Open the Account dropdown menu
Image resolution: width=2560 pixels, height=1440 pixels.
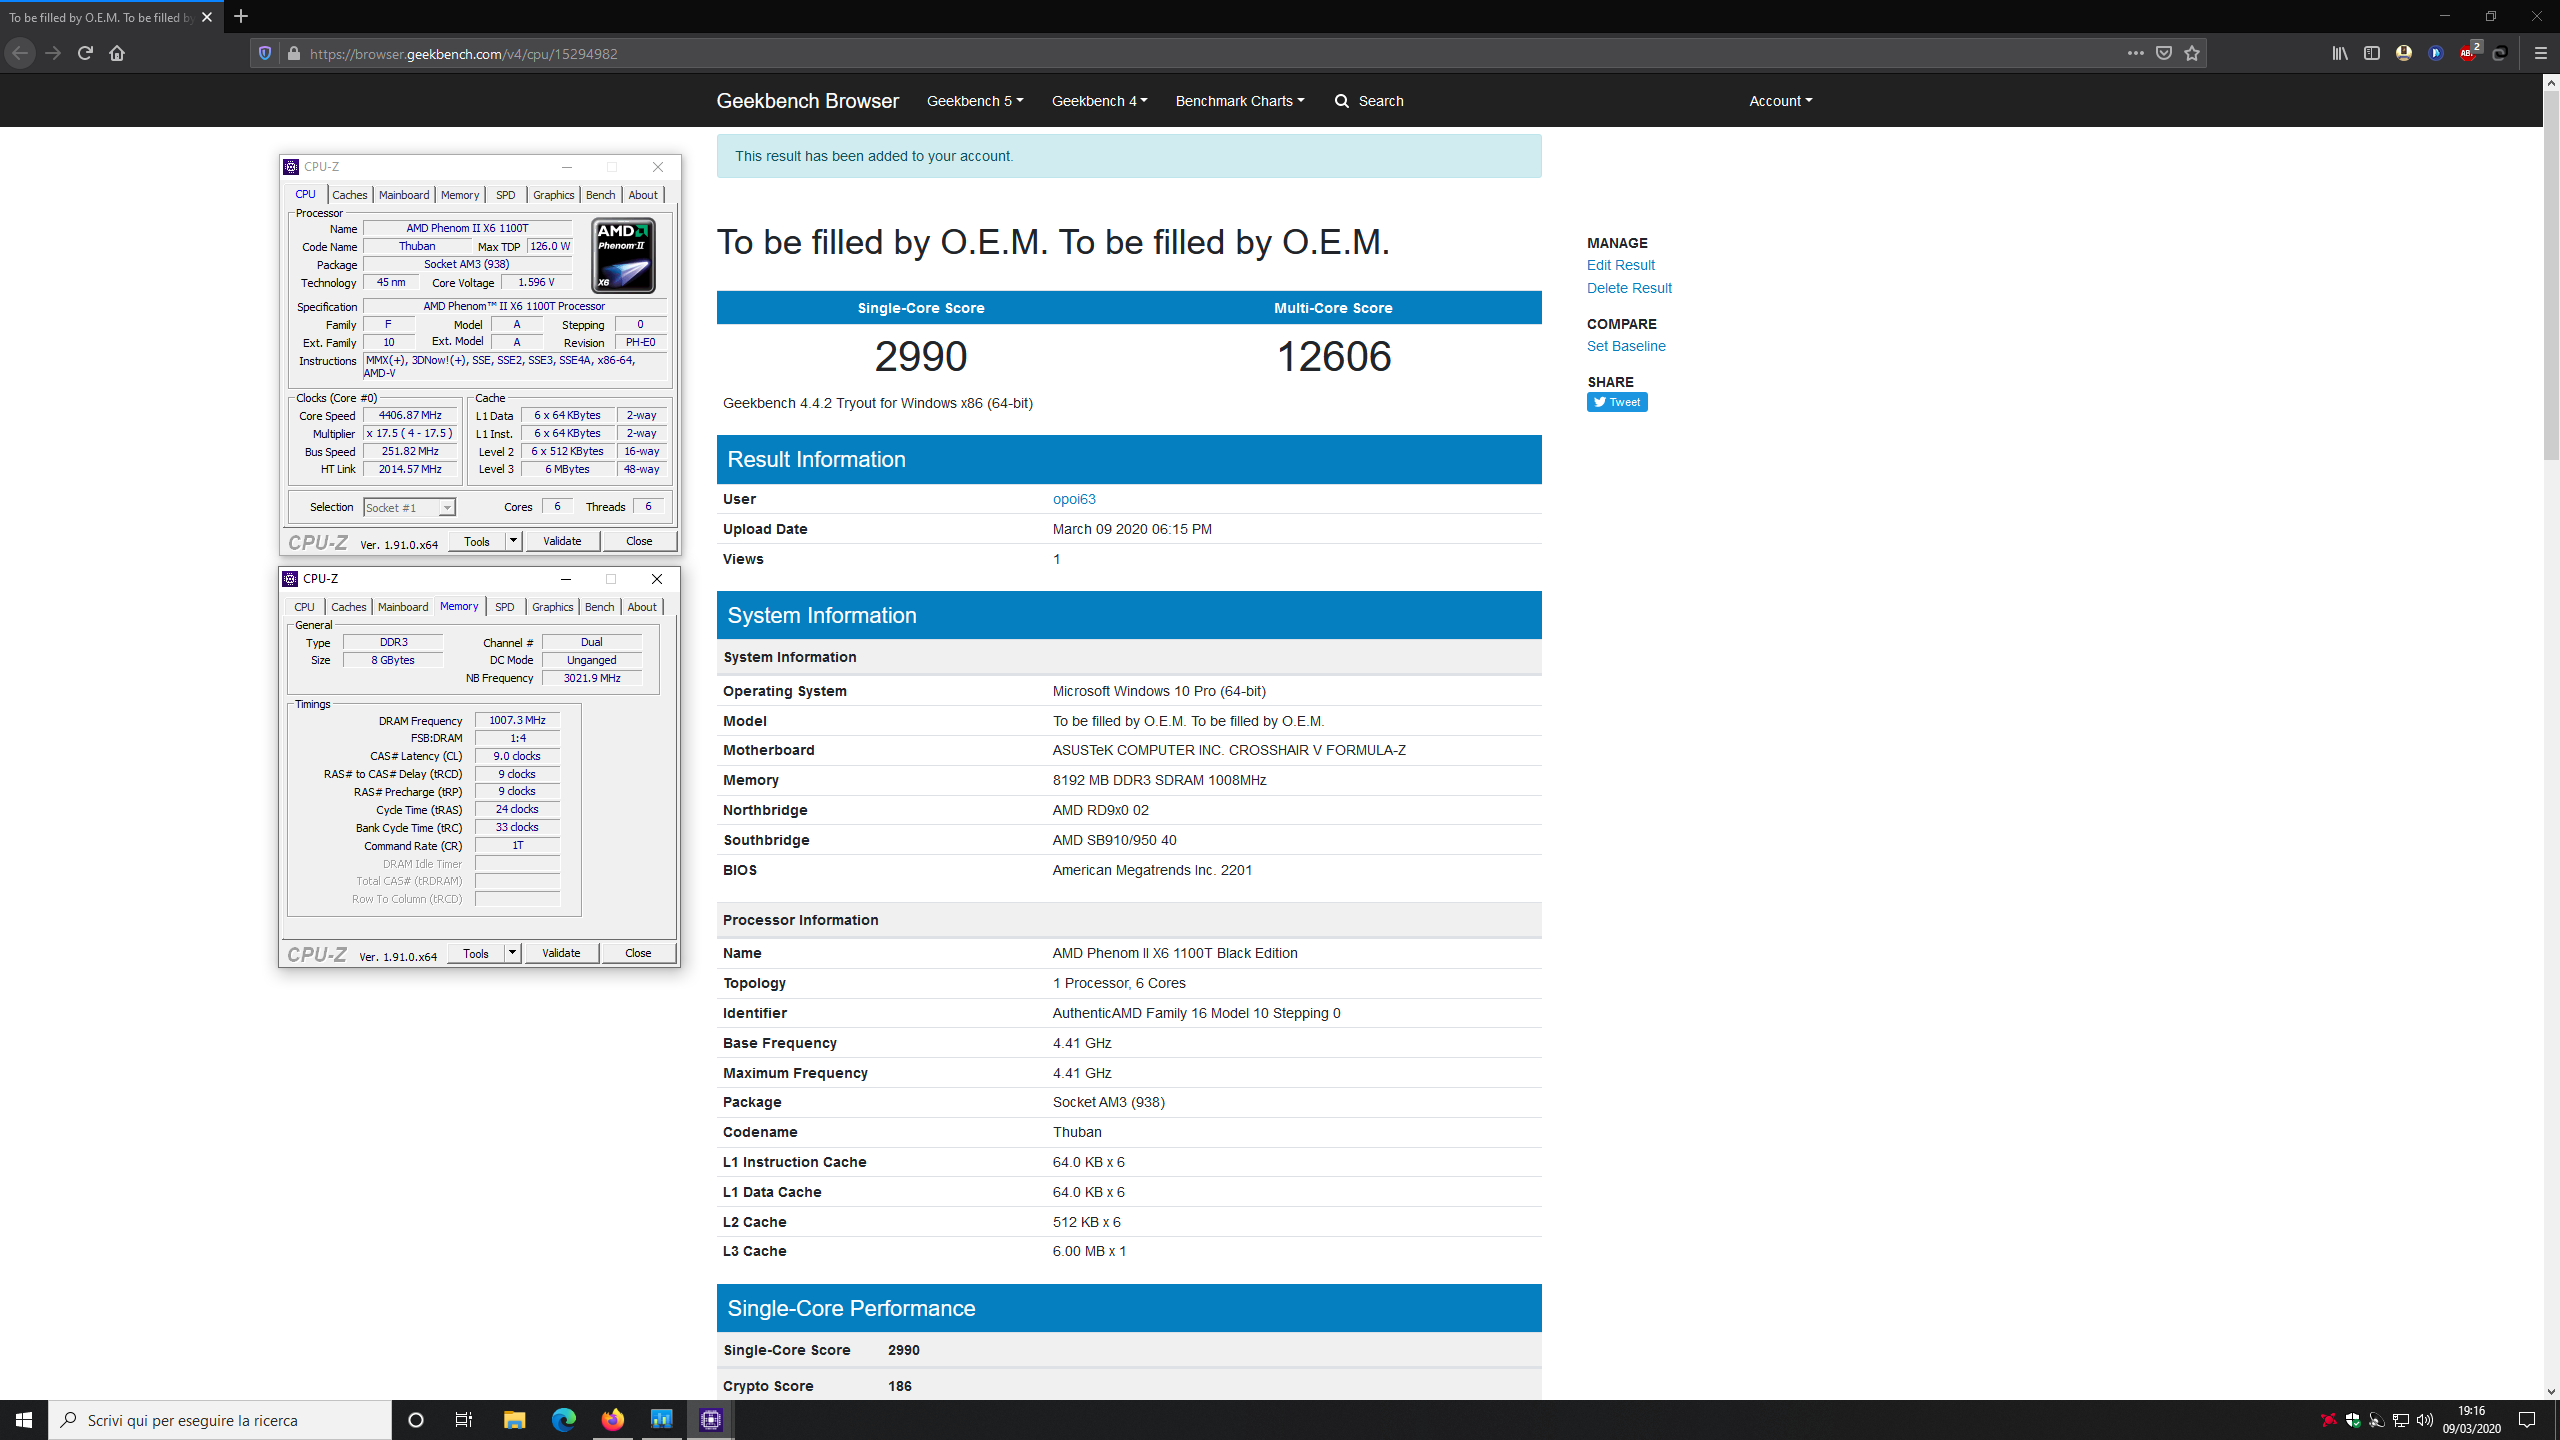click(1780, 101)
